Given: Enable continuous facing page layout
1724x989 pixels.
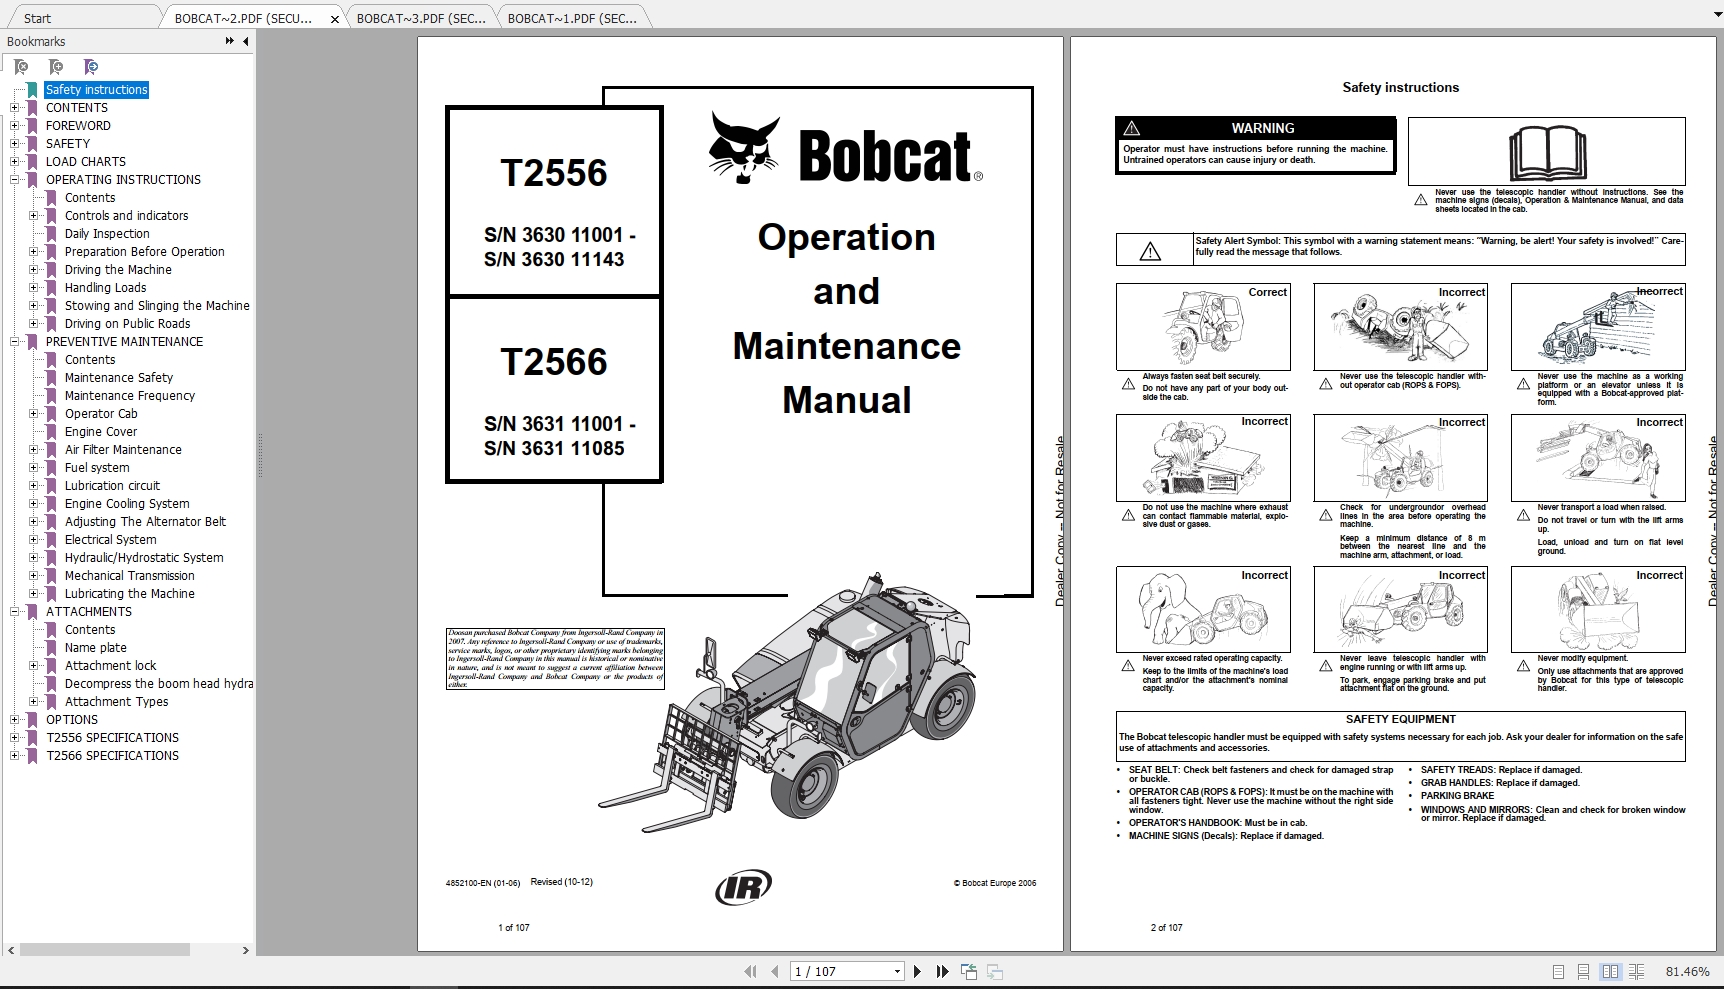Looking at the screenshot, I should 1637,971.
